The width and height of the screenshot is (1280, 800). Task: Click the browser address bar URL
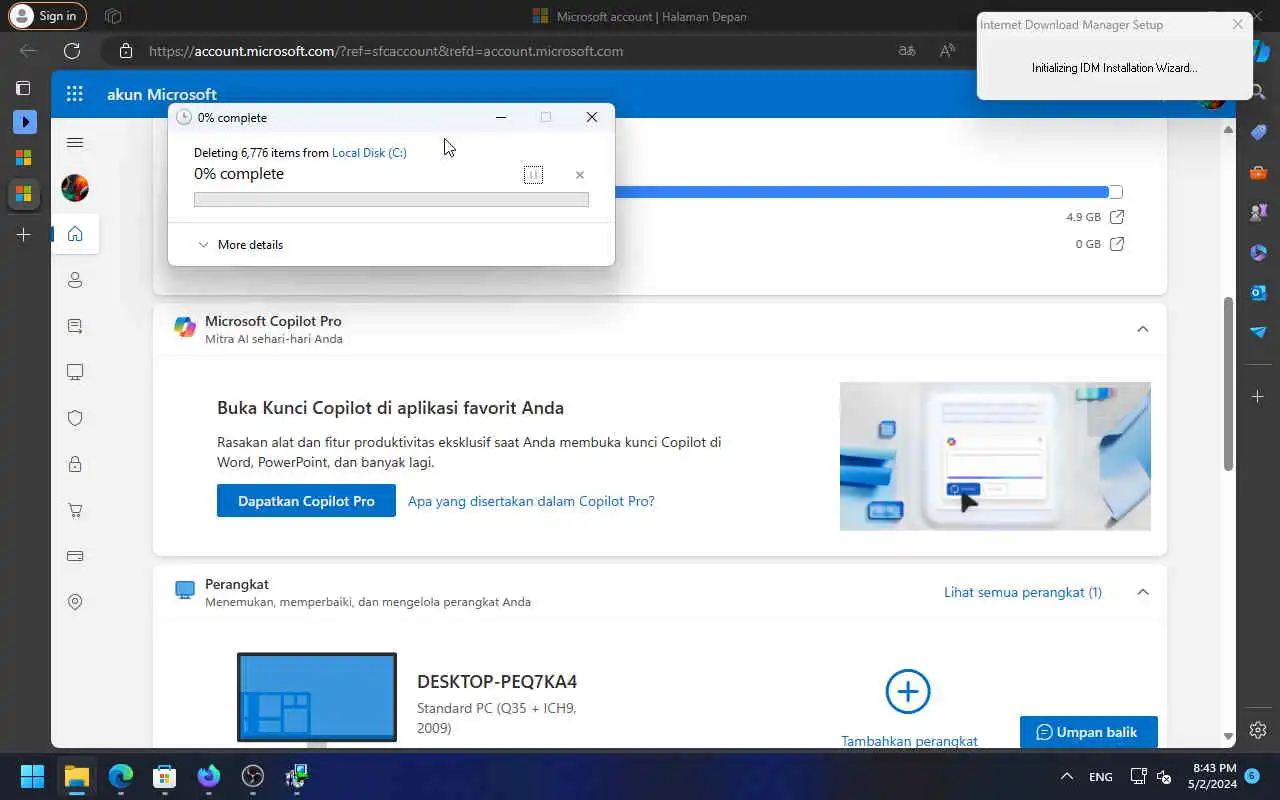386,51
